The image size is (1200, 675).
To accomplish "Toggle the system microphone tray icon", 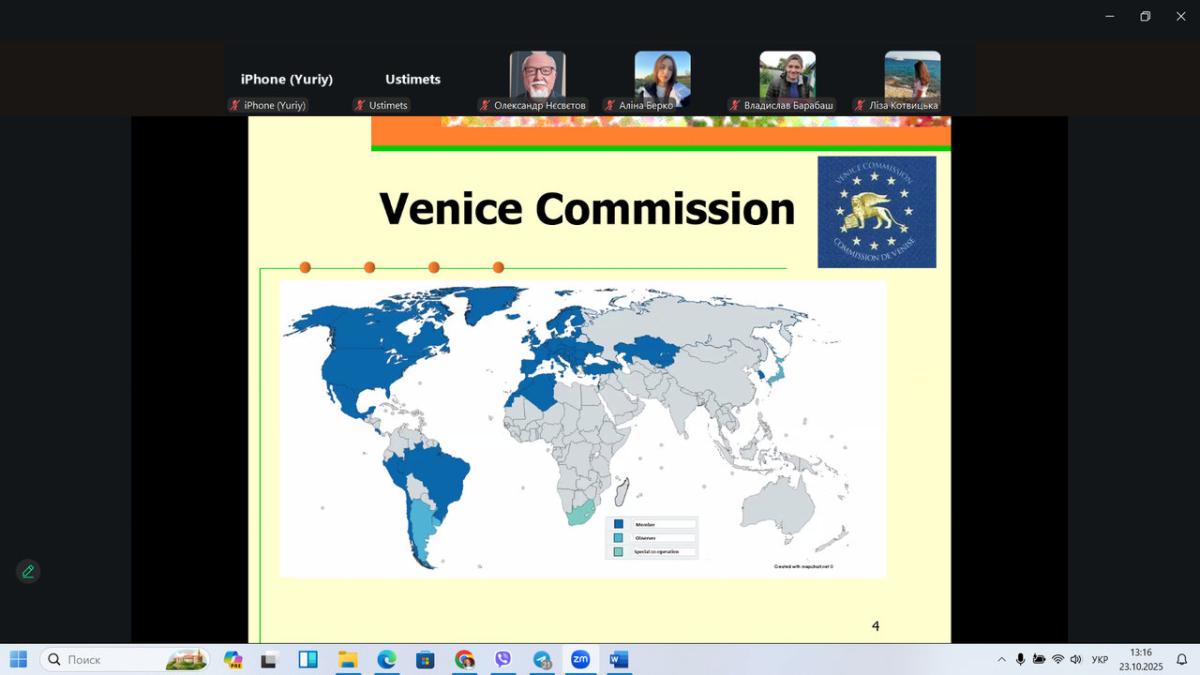I will [1020, 659].
